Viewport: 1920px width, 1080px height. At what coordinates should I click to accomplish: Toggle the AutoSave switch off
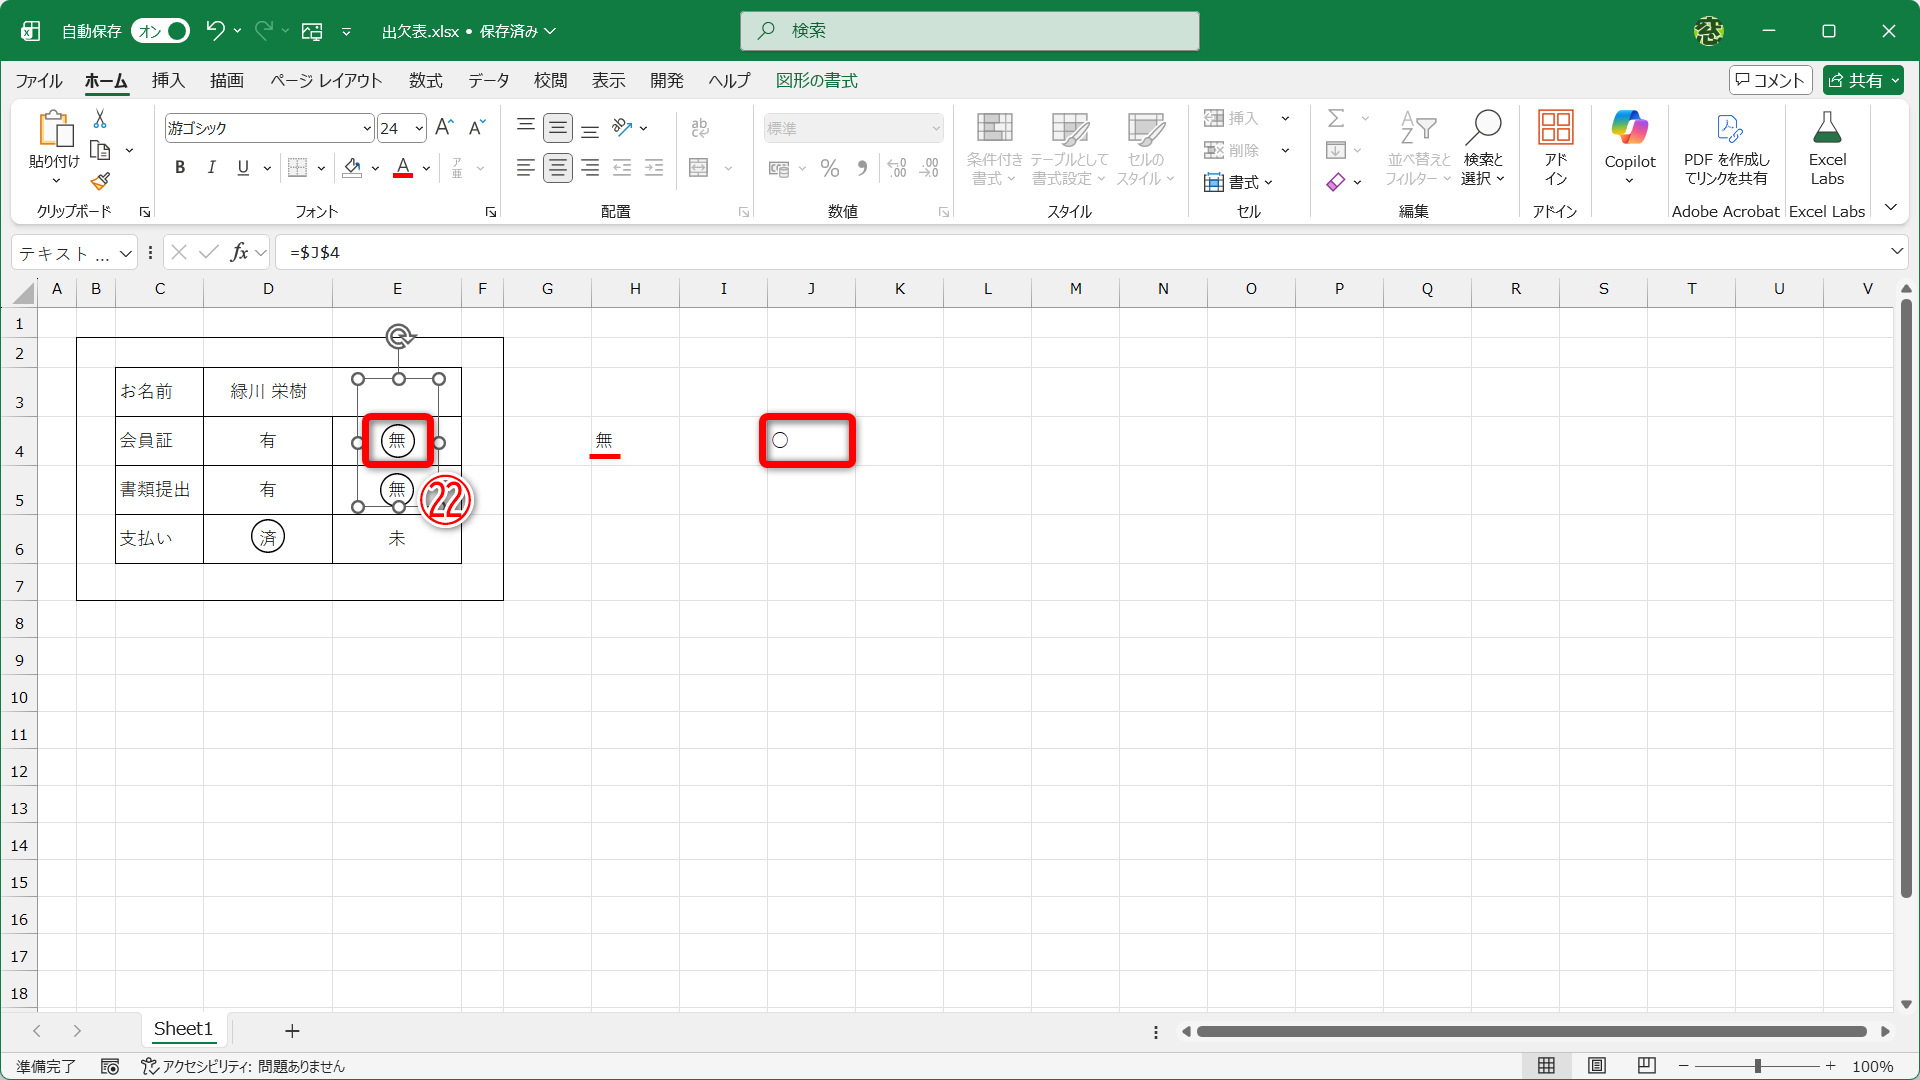pyautogui.click(x=161, y=31)
